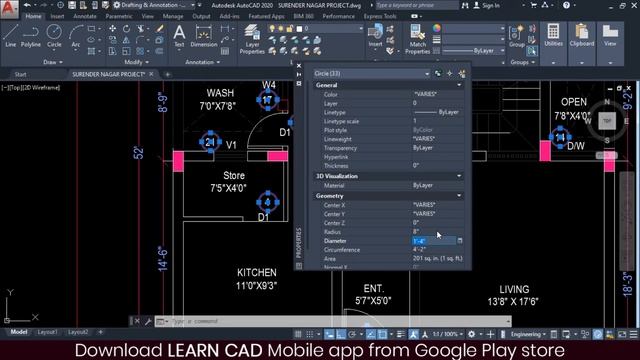Click the Table tool icon
Screen dimensions: 640x360
tap(225, 51)
